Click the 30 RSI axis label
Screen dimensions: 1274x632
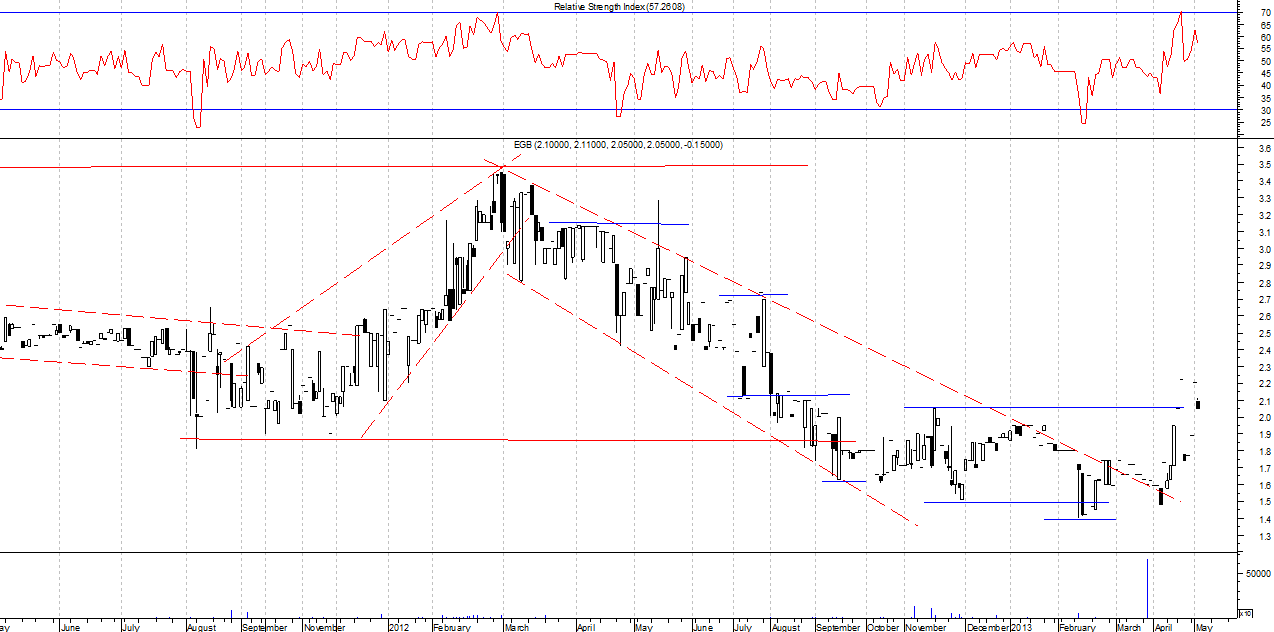pos(1266,110)
